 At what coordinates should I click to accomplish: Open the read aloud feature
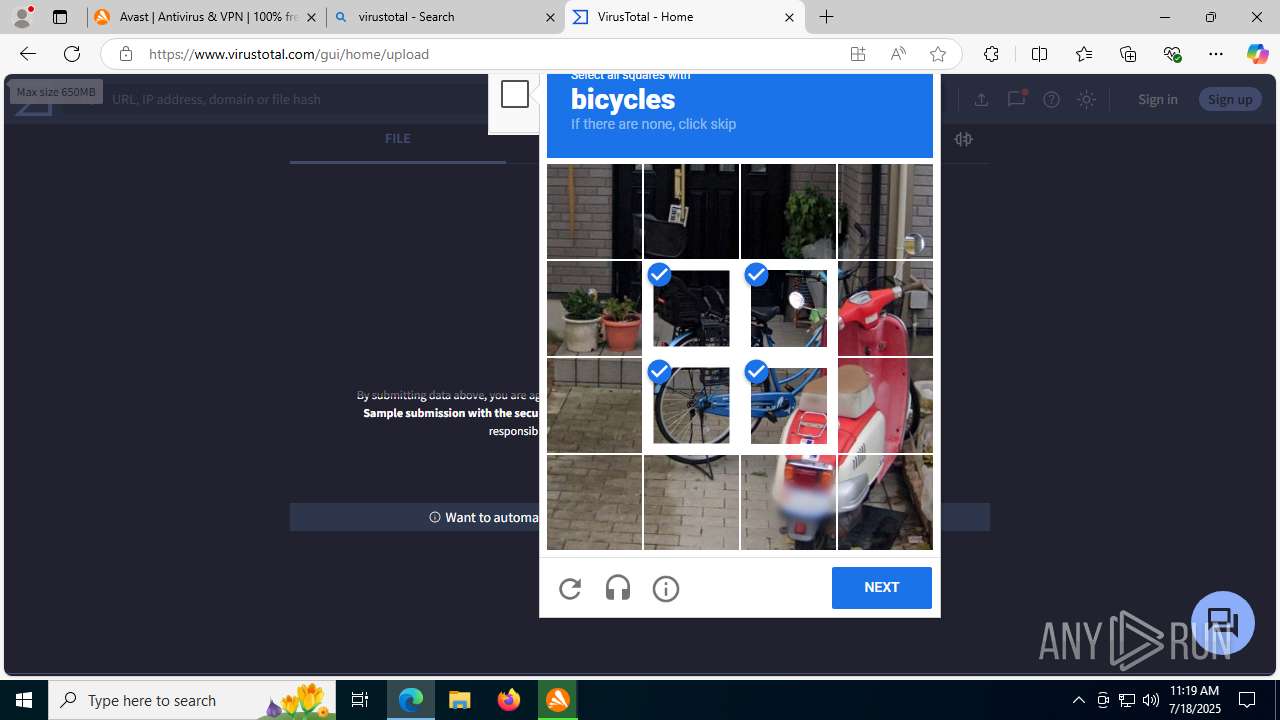(x=898, y=54)
